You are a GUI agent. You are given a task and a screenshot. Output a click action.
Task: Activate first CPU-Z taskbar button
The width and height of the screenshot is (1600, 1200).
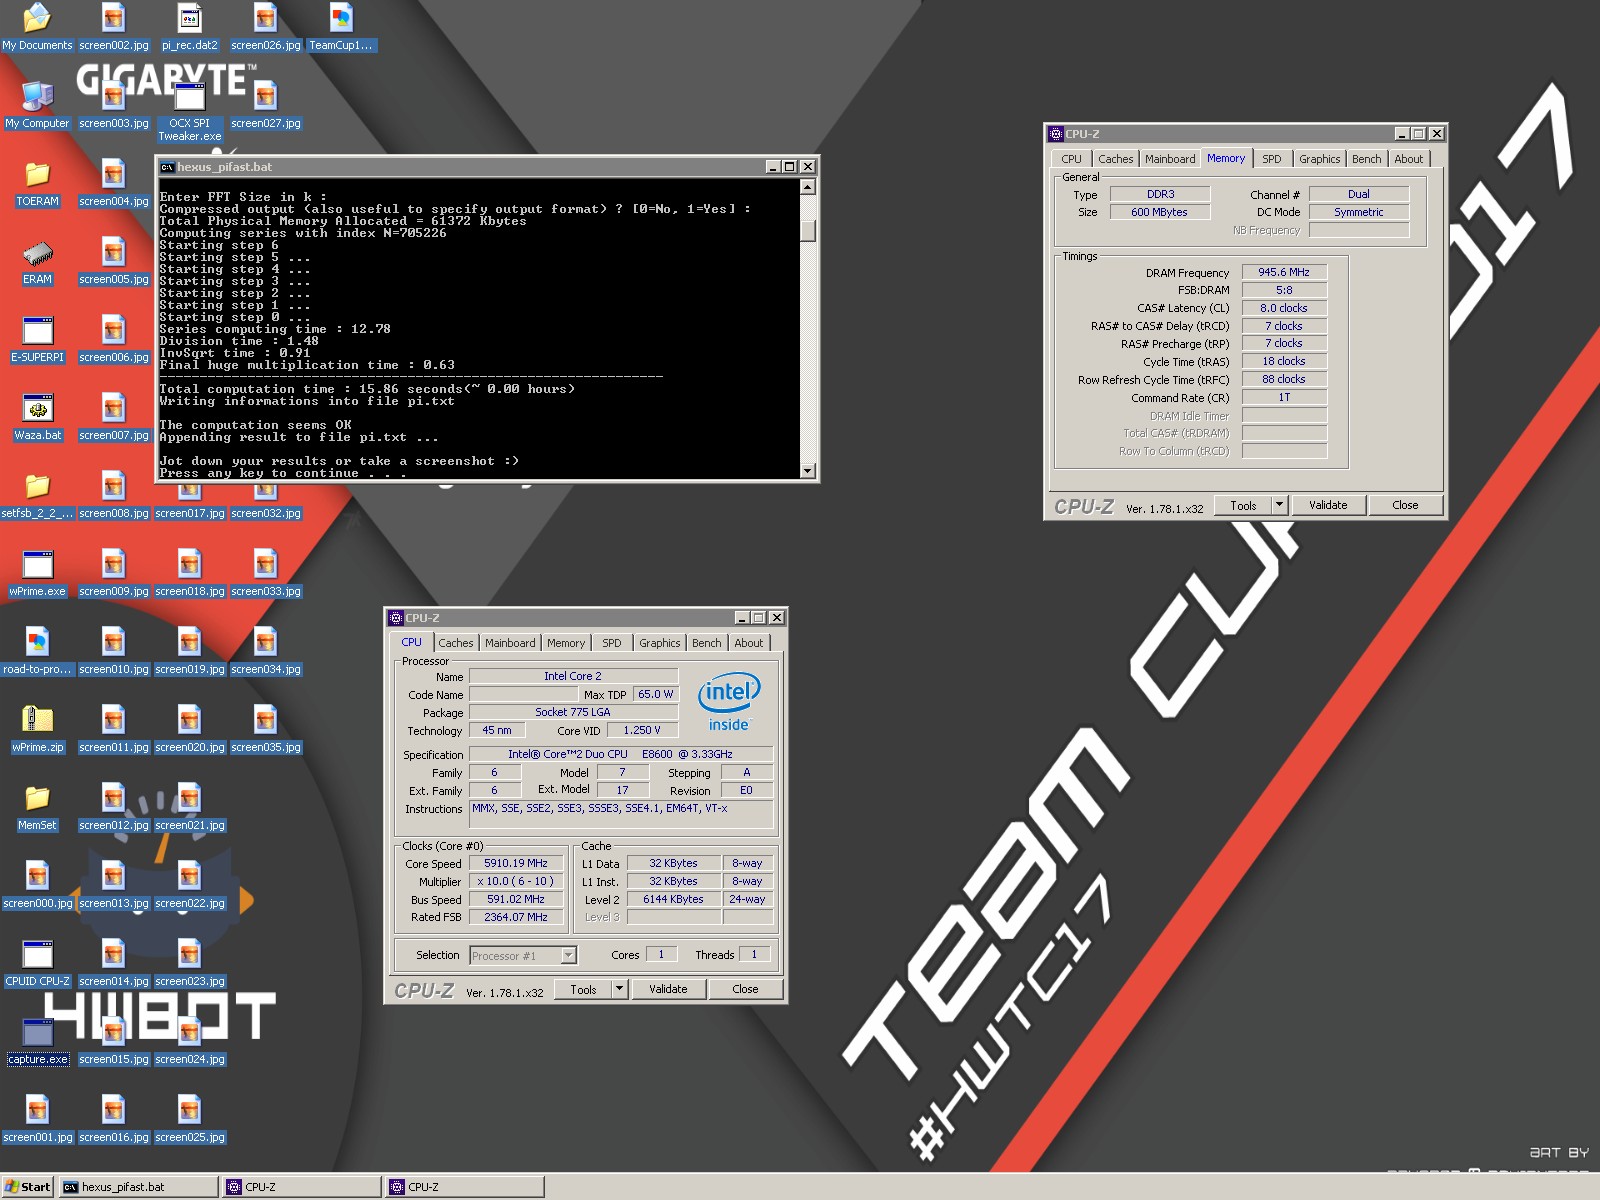point(302,1187)
